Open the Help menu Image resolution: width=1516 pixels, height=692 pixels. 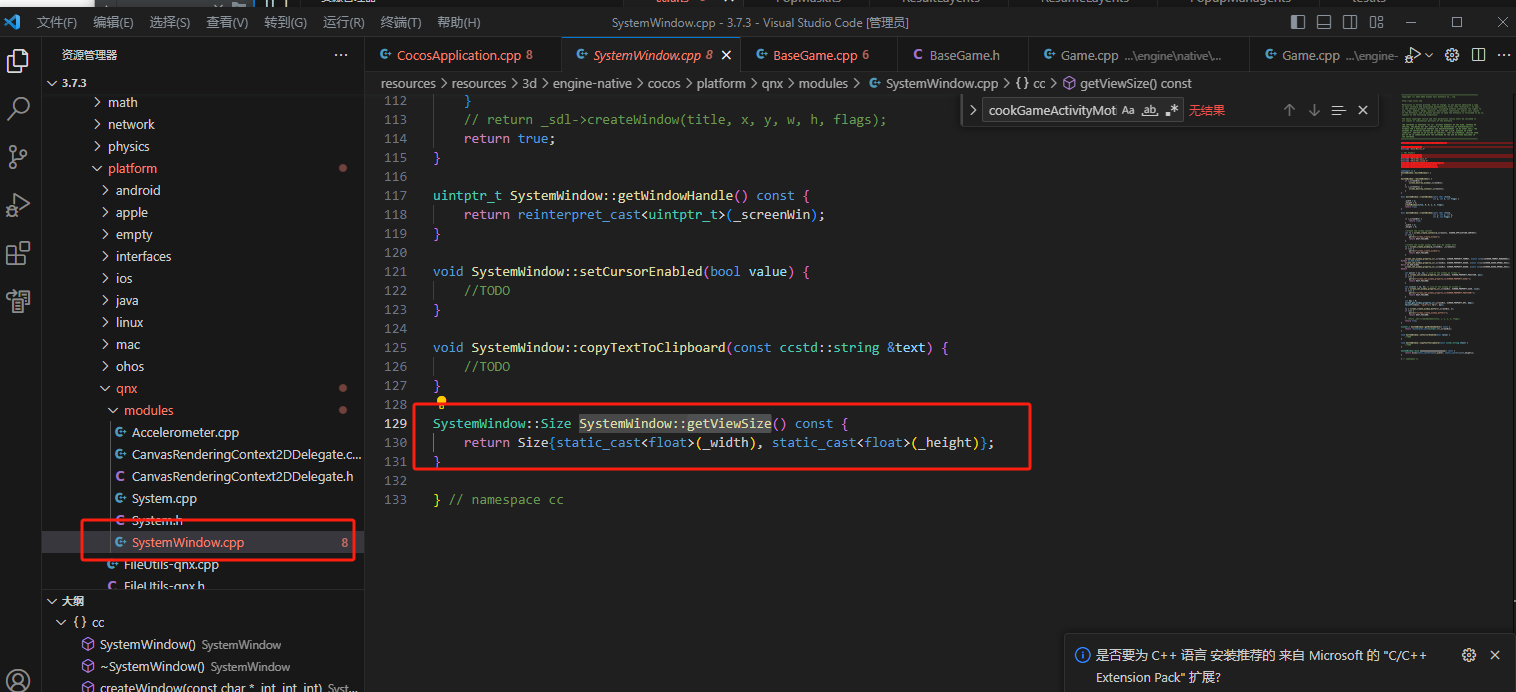coord(459,22)
